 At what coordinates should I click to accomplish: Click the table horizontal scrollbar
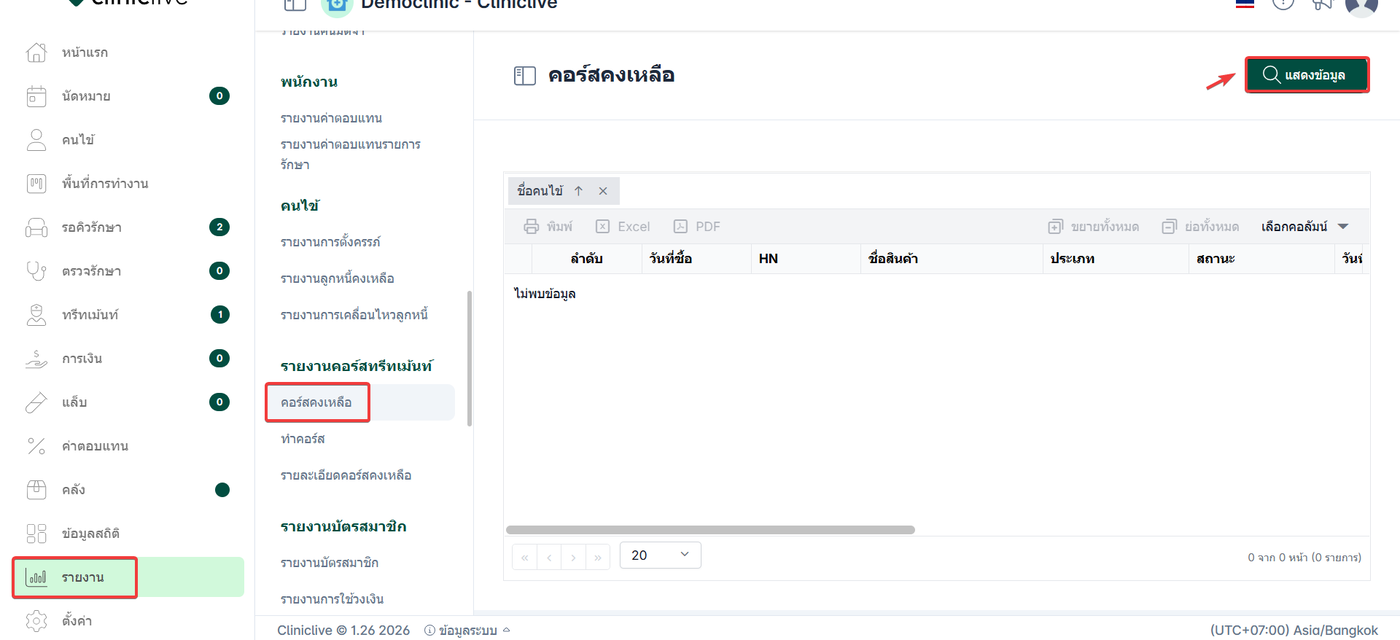[710, 530]
